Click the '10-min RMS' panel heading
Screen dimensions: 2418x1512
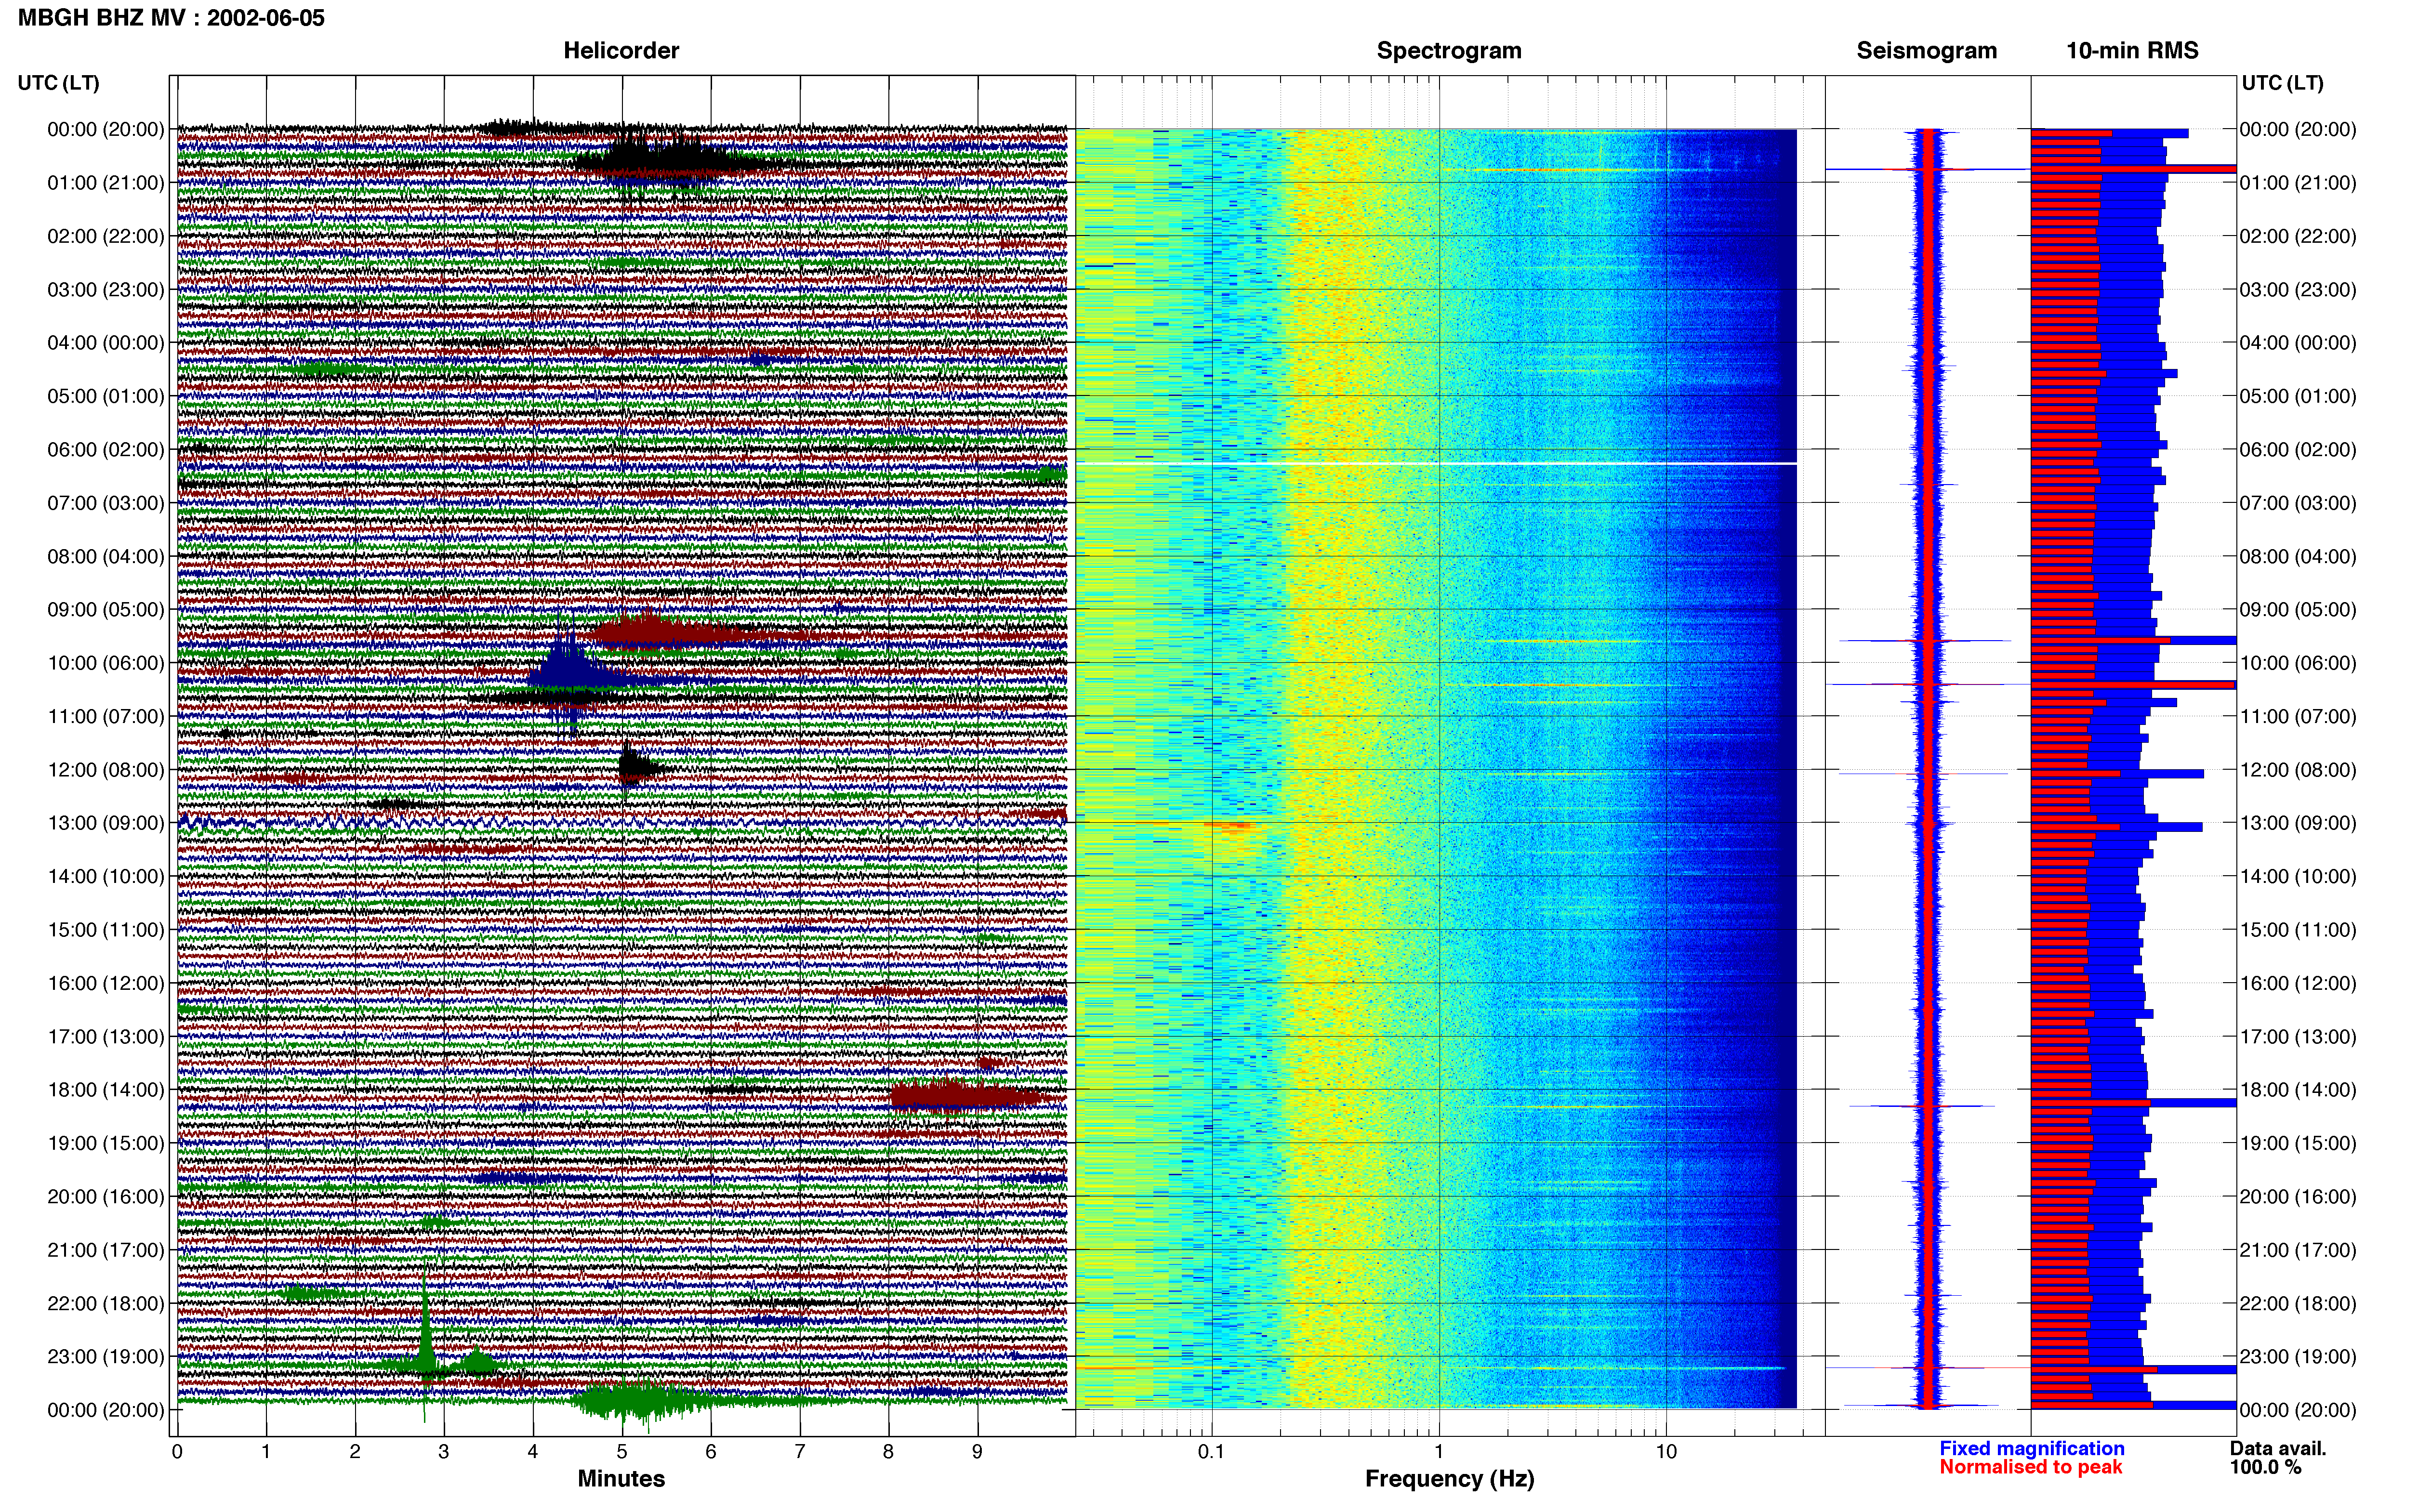(x=2132, y=51)
